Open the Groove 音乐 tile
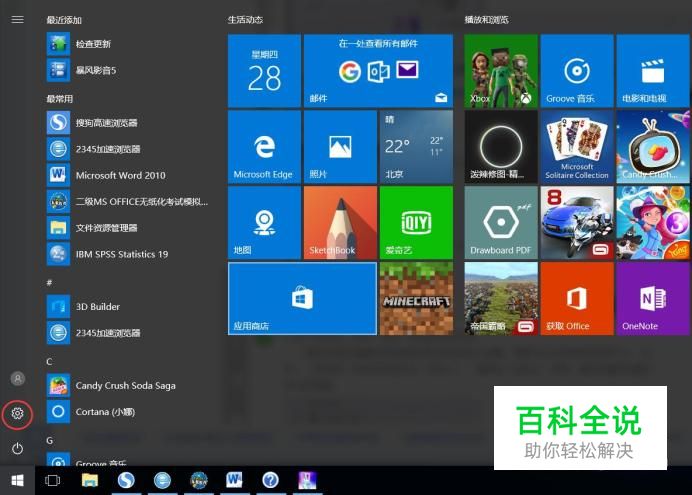 coord(577,70)
